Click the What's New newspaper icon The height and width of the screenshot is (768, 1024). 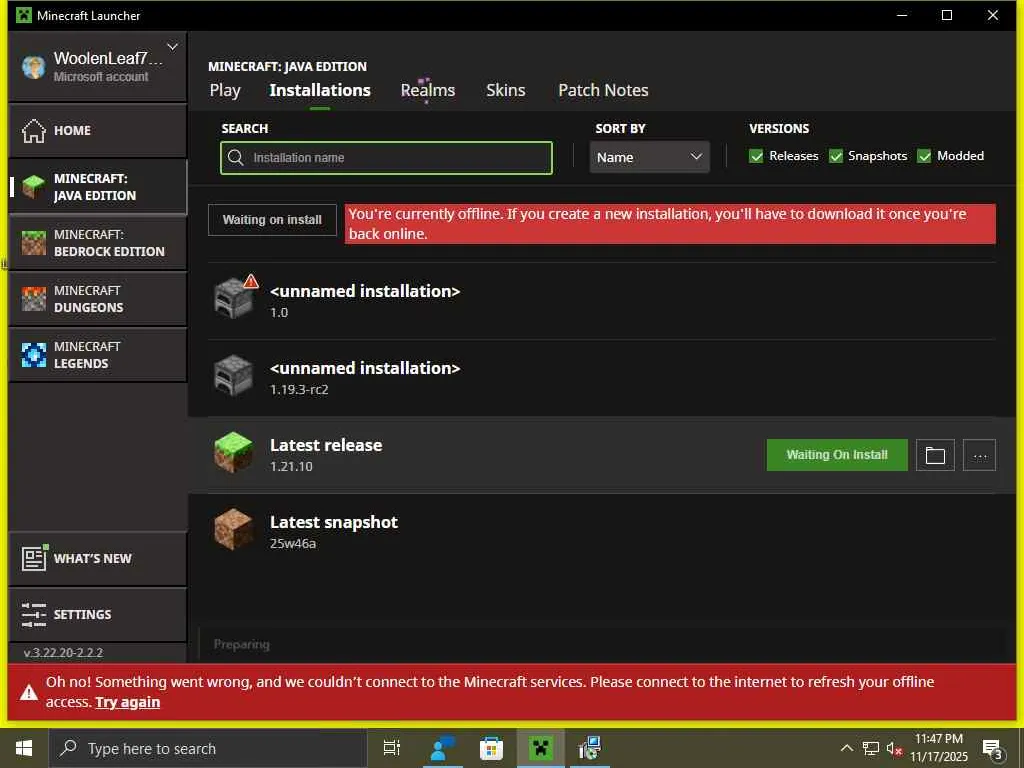34,558
